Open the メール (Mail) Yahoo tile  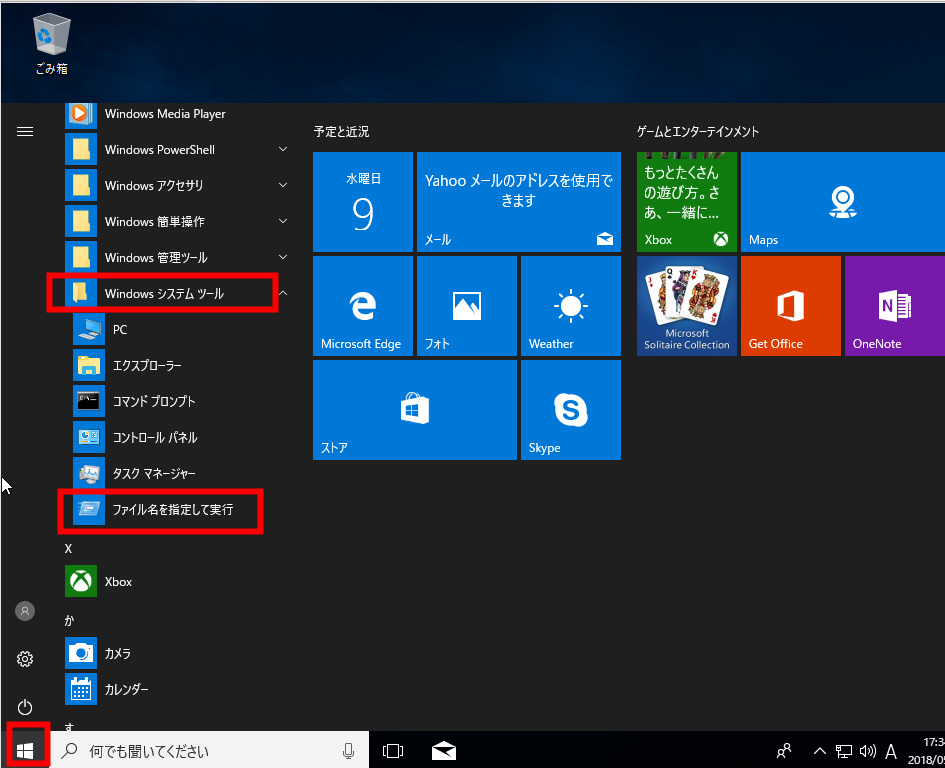pyautogui.click(x=519, y=202)
